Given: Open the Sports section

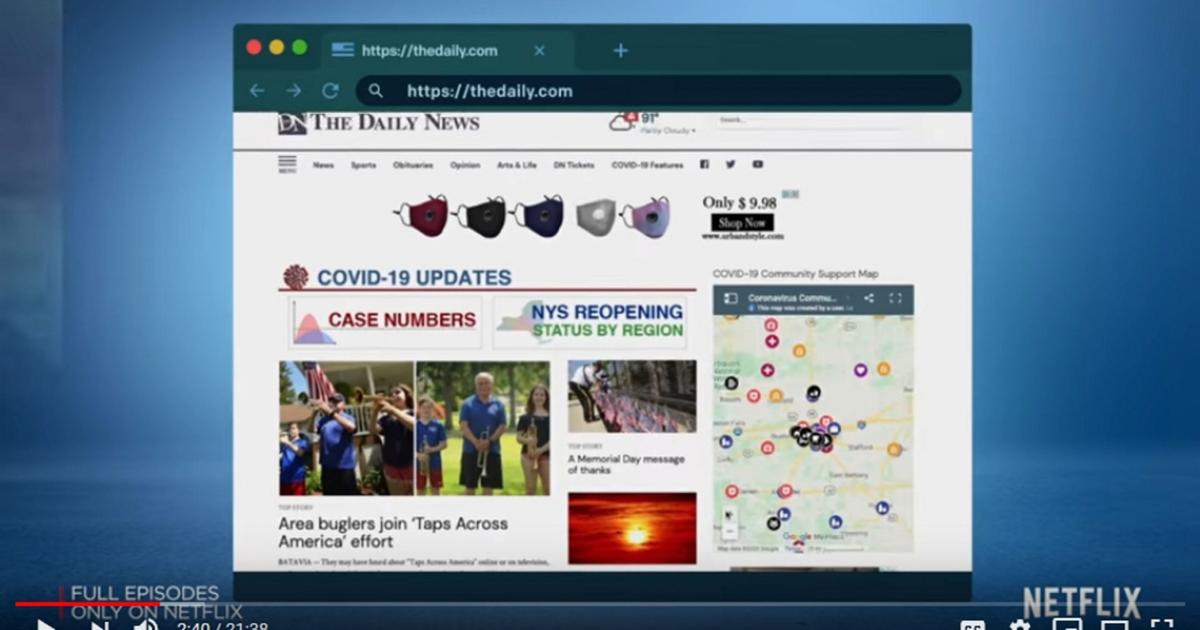Looking at the screenshot, I should tap(363, 165).
